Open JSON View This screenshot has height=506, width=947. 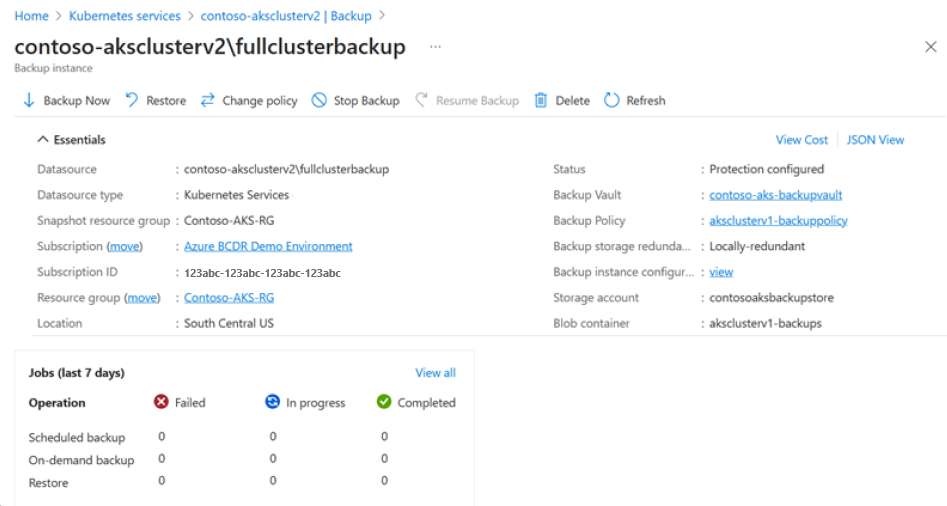875,139
